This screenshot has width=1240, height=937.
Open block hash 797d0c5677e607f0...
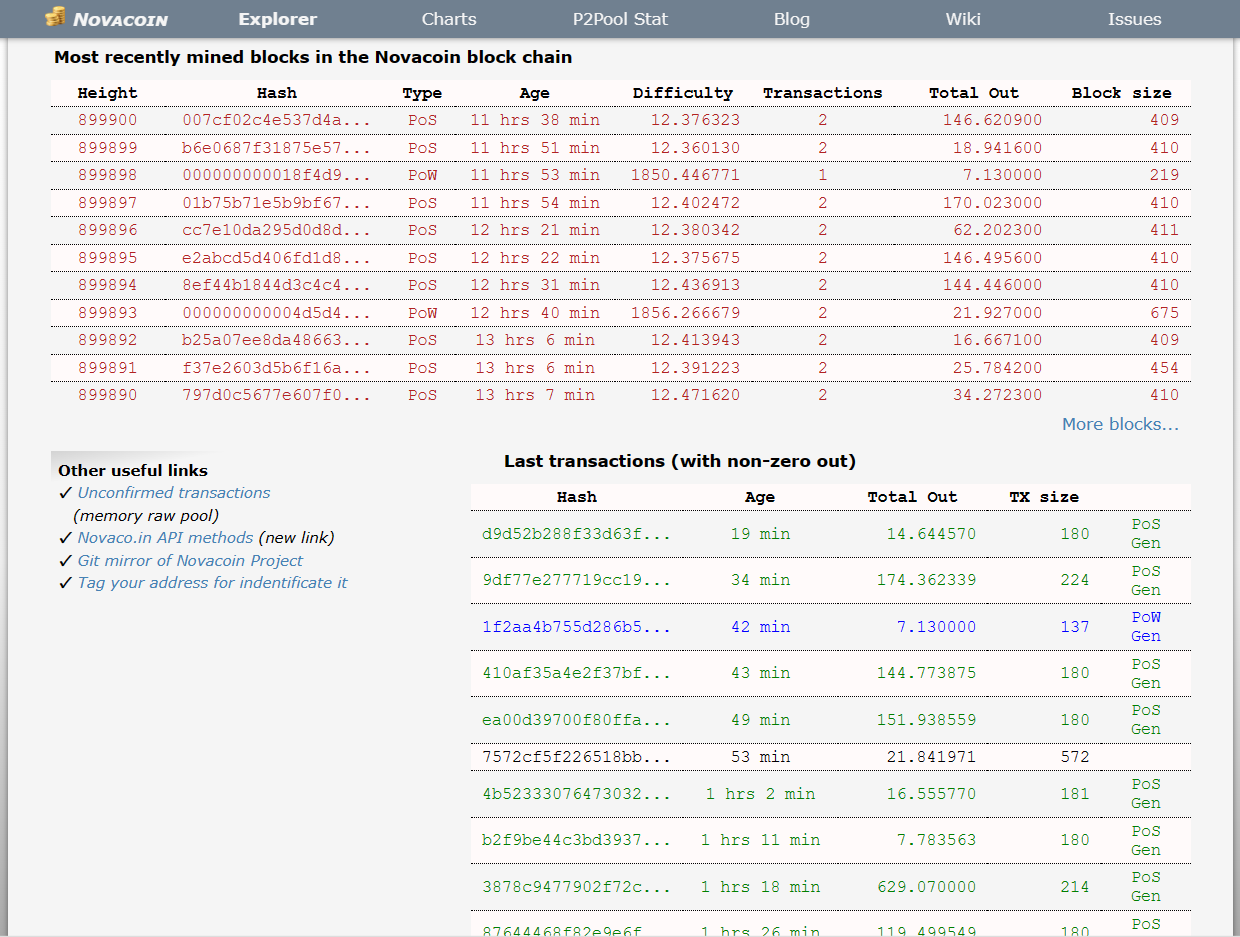coord(276,395)
